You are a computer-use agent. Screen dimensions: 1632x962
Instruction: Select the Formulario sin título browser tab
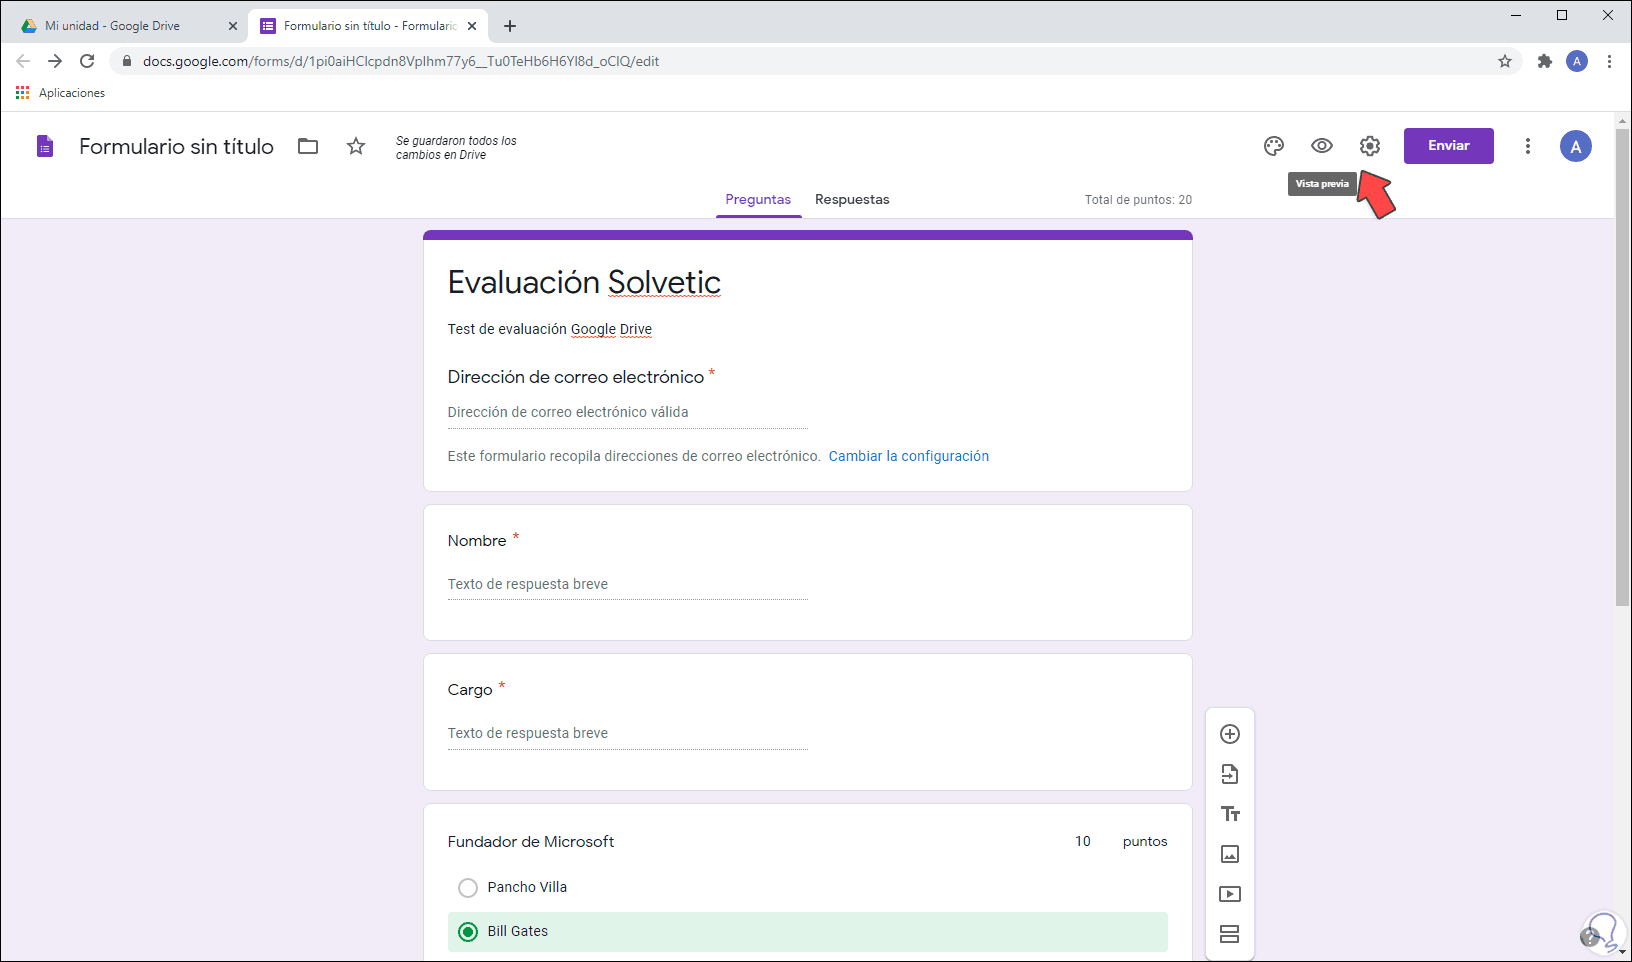367,26
